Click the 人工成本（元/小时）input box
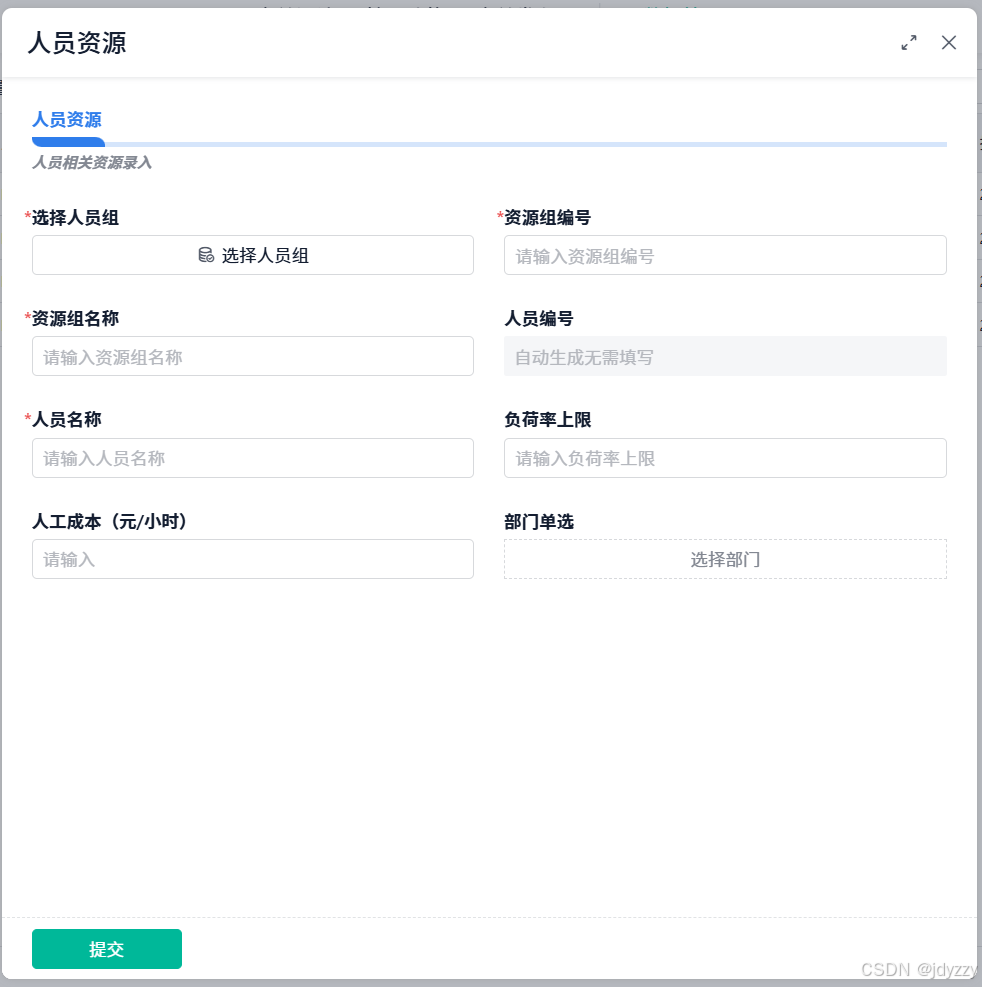Viewport: 982px width, 987px height. coord(252,559)
